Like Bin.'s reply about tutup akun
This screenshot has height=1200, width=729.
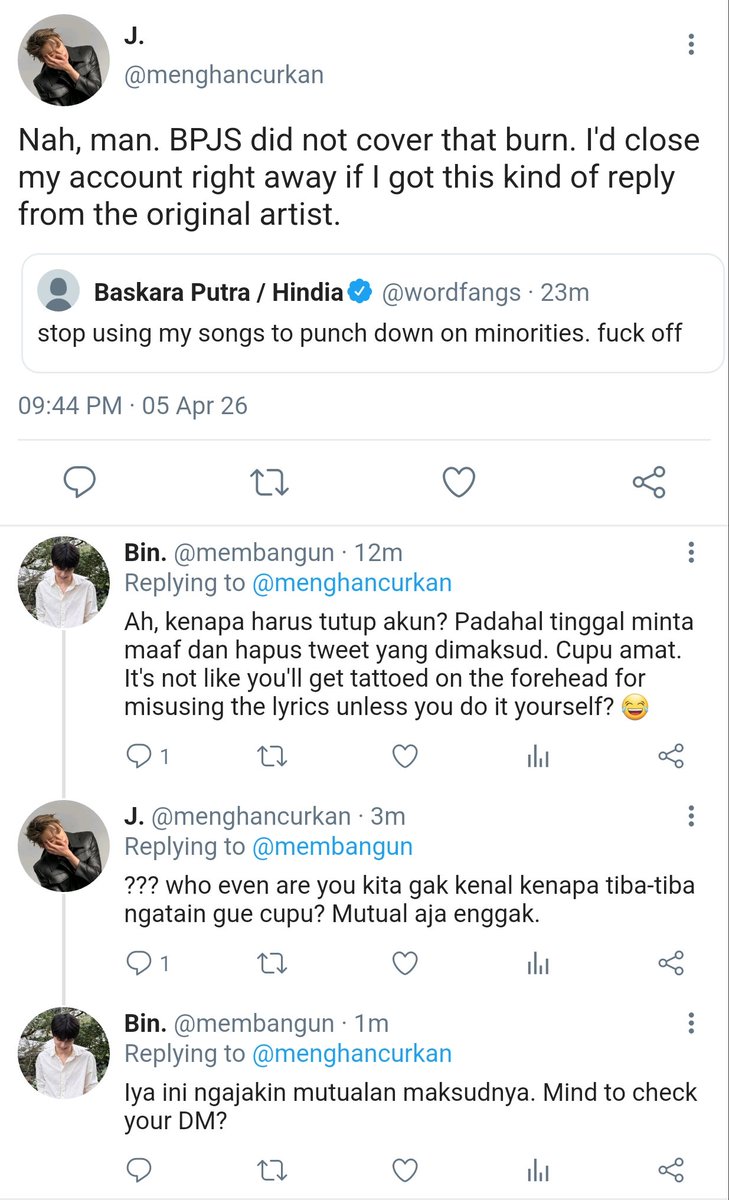[404, 757]
